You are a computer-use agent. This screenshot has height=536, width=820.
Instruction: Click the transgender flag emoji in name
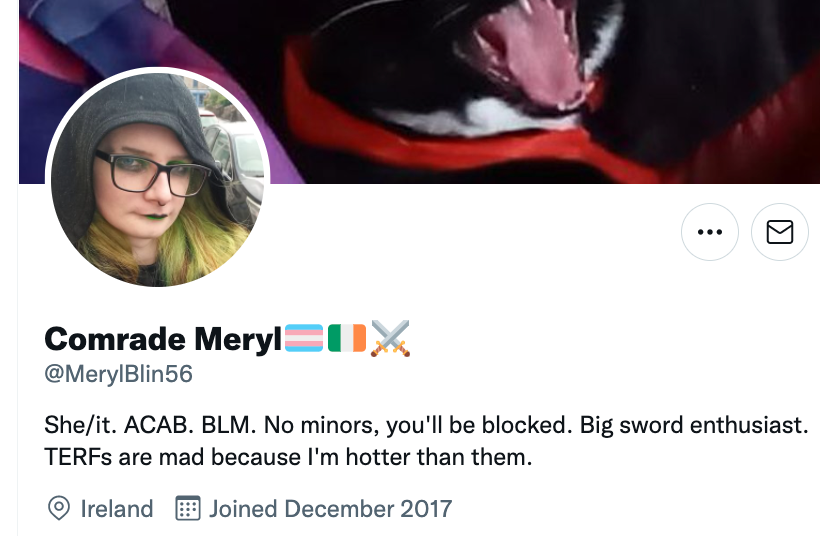coord(304,338)
